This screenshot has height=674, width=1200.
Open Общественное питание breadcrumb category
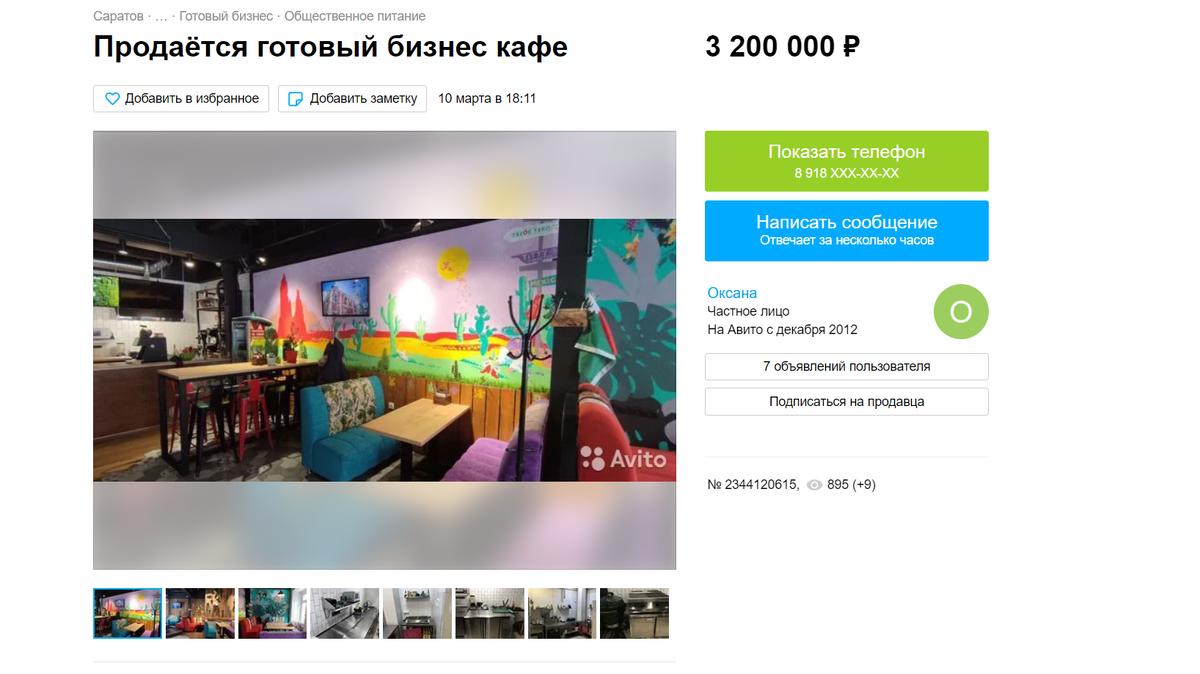click(x=355, y=17)
